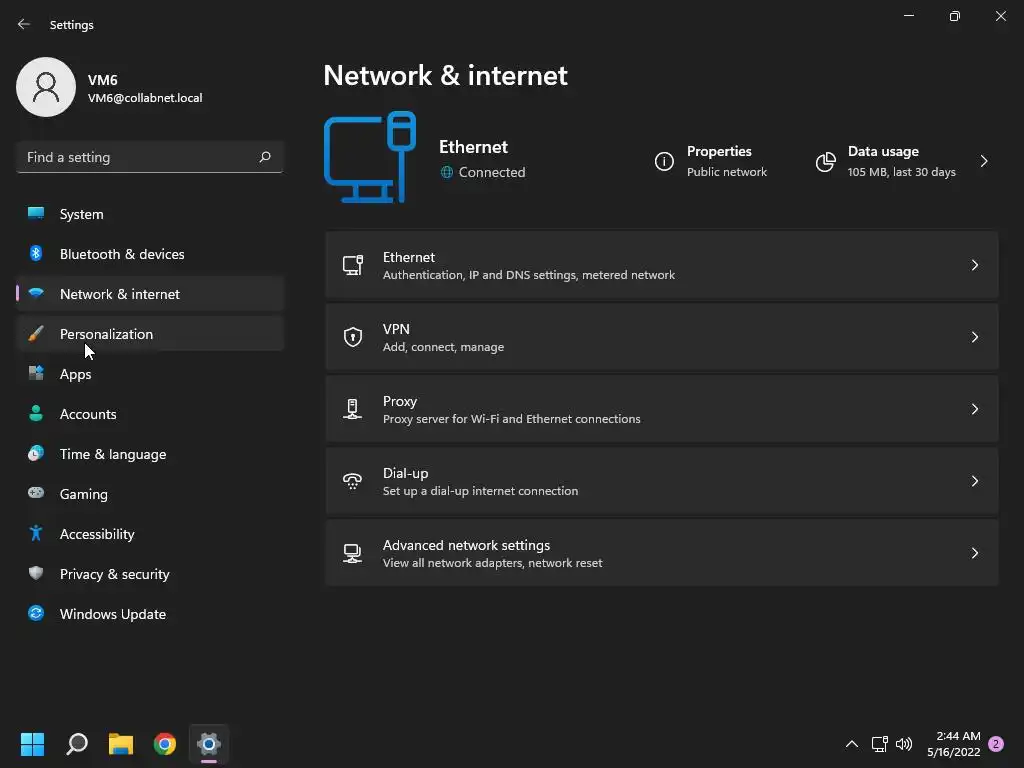
Task: Click the Properties info icon
Action: pos(664,161)
